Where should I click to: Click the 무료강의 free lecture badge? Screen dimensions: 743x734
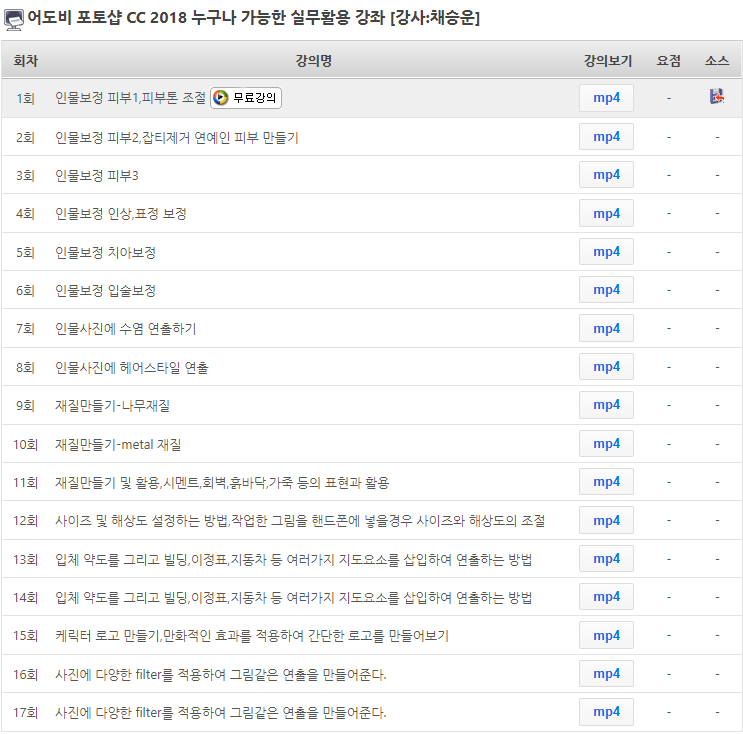click(x=246, y=98)
